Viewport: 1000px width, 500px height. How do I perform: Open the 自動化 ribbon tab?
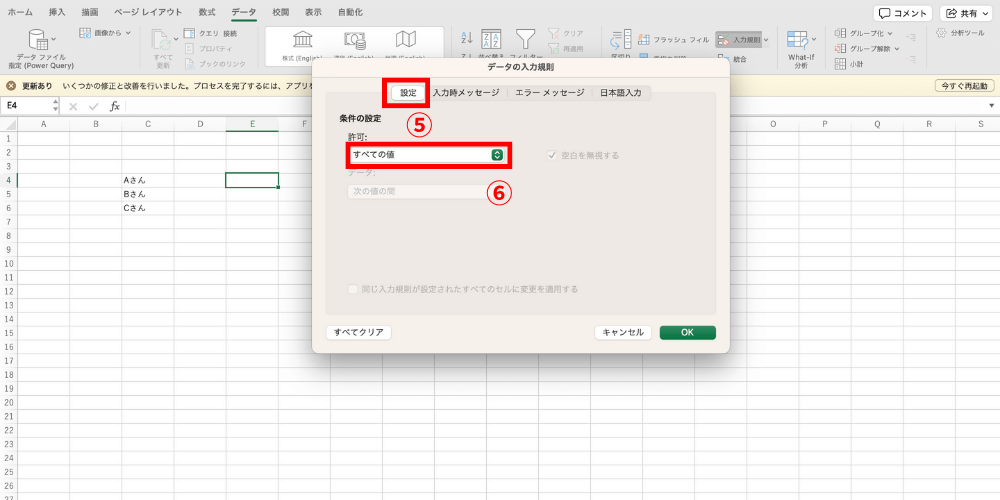coord(350,12)
